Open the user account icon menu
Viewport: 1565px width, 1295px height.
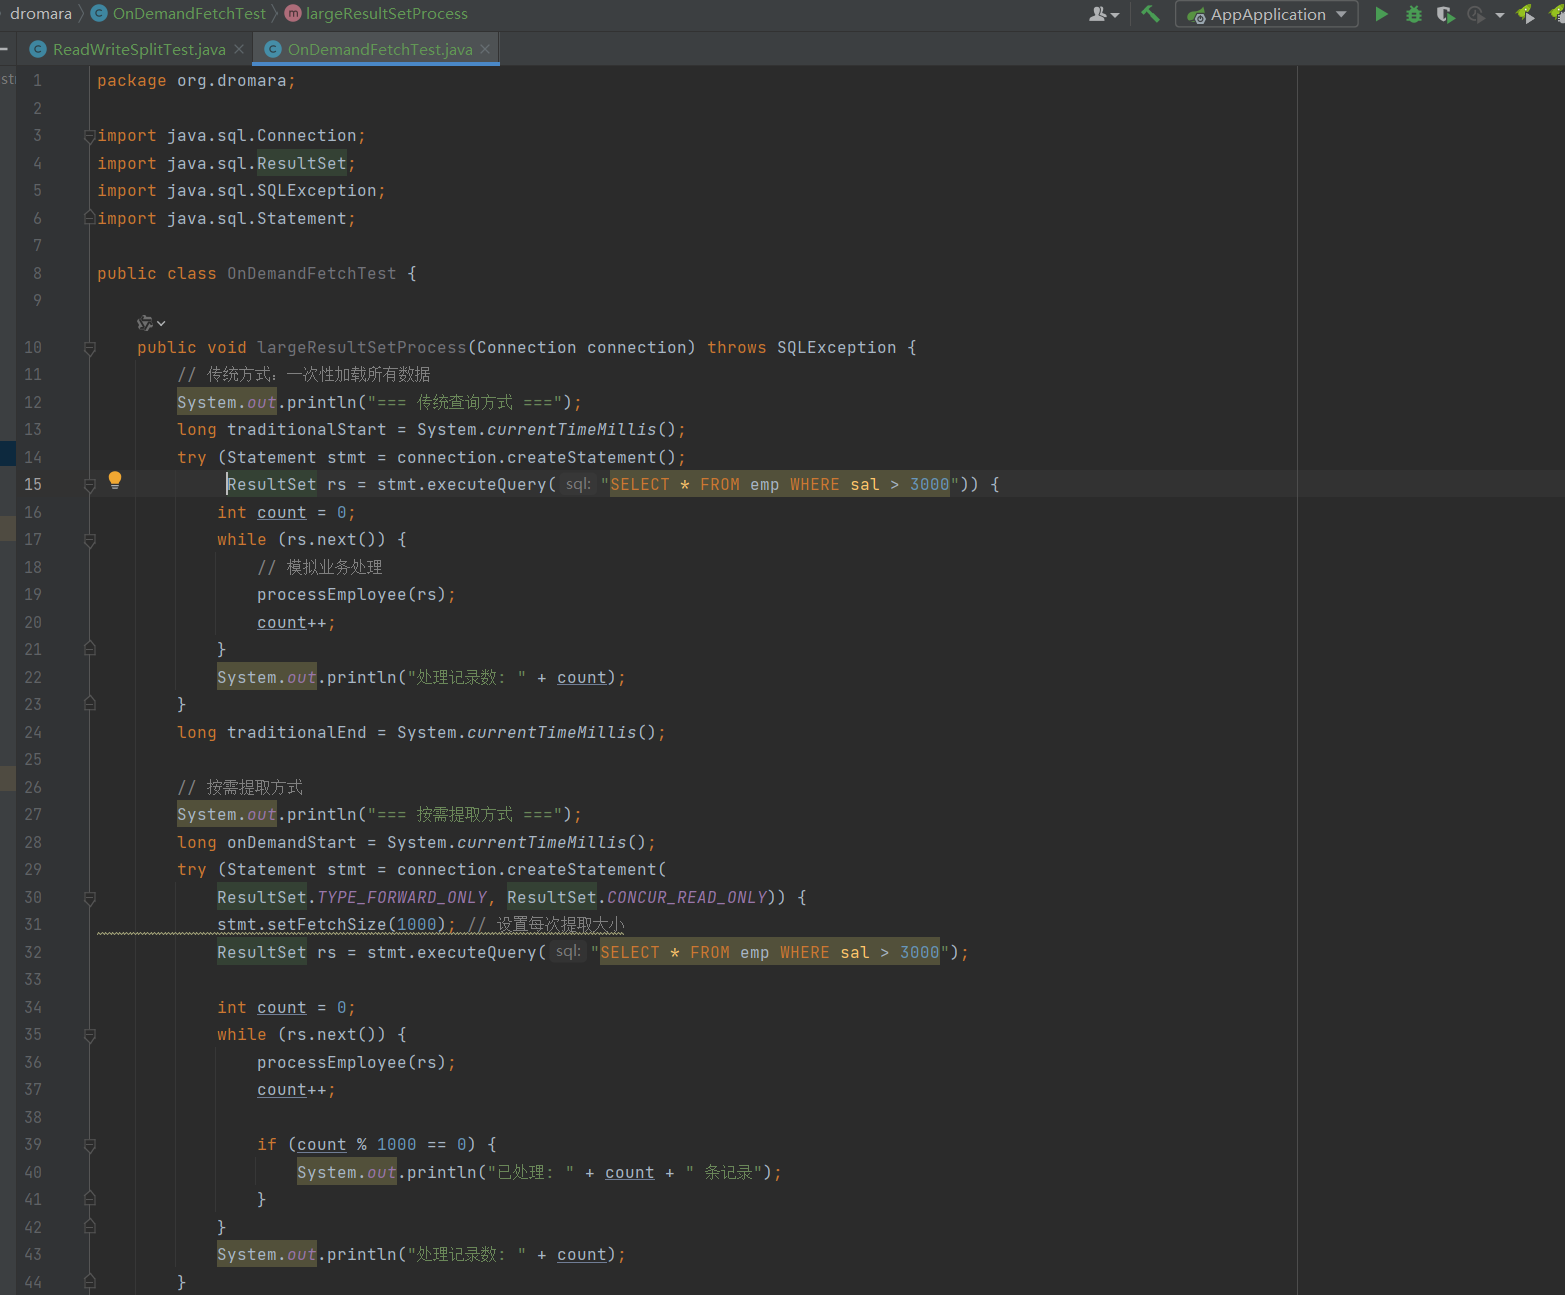tap(1102, 14)
